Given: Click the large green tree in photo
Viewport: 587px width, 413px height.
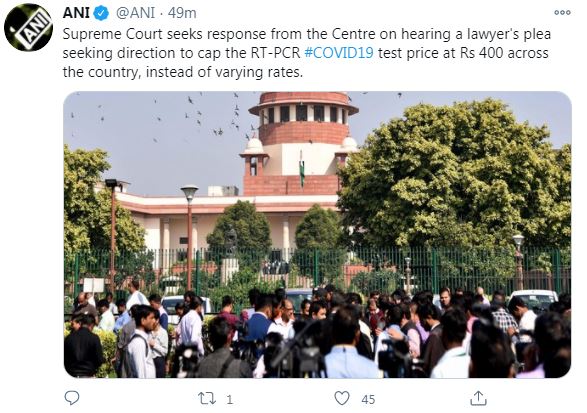Looking at the screenshot, I should pyautogui.click(x=455, y=176).
